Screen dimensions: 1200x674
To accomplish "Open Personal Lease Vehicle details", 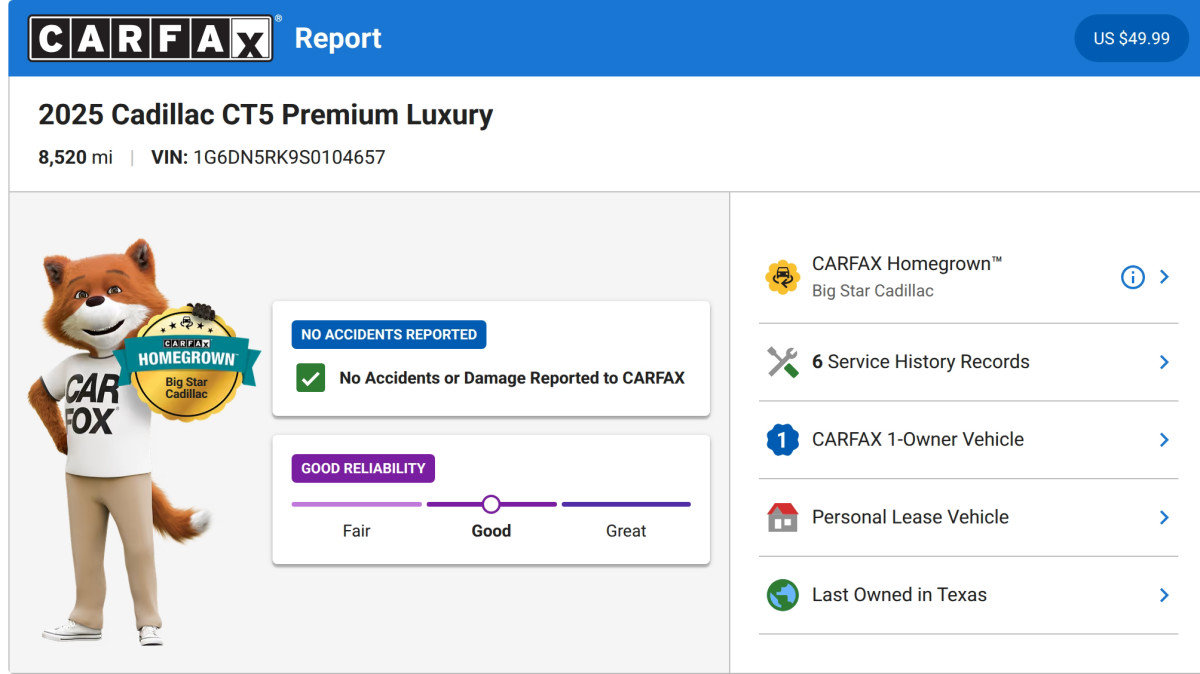I will [968, 517].
